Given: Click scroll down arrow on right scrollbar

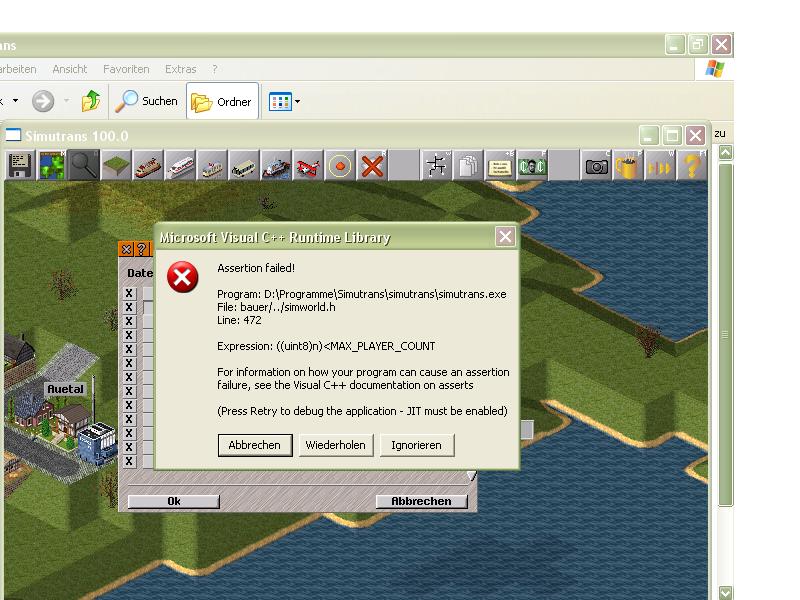Looking at the screenshot, I should [726, 592].
